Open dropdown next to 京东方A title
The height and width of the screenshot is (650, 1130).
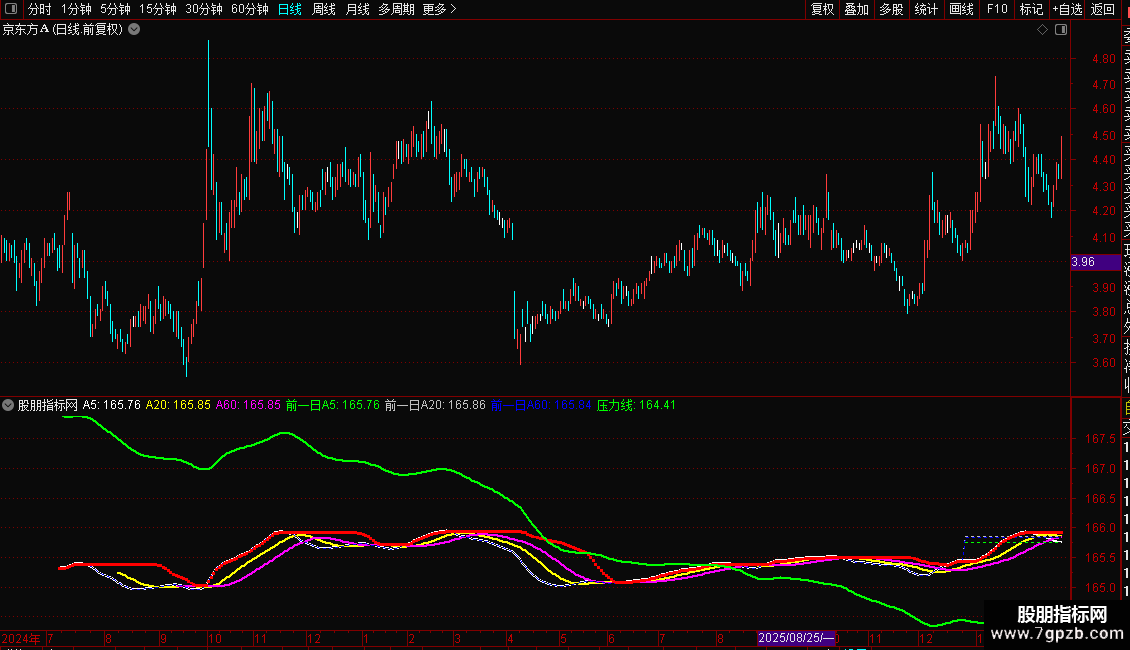(x=134, y=30)
